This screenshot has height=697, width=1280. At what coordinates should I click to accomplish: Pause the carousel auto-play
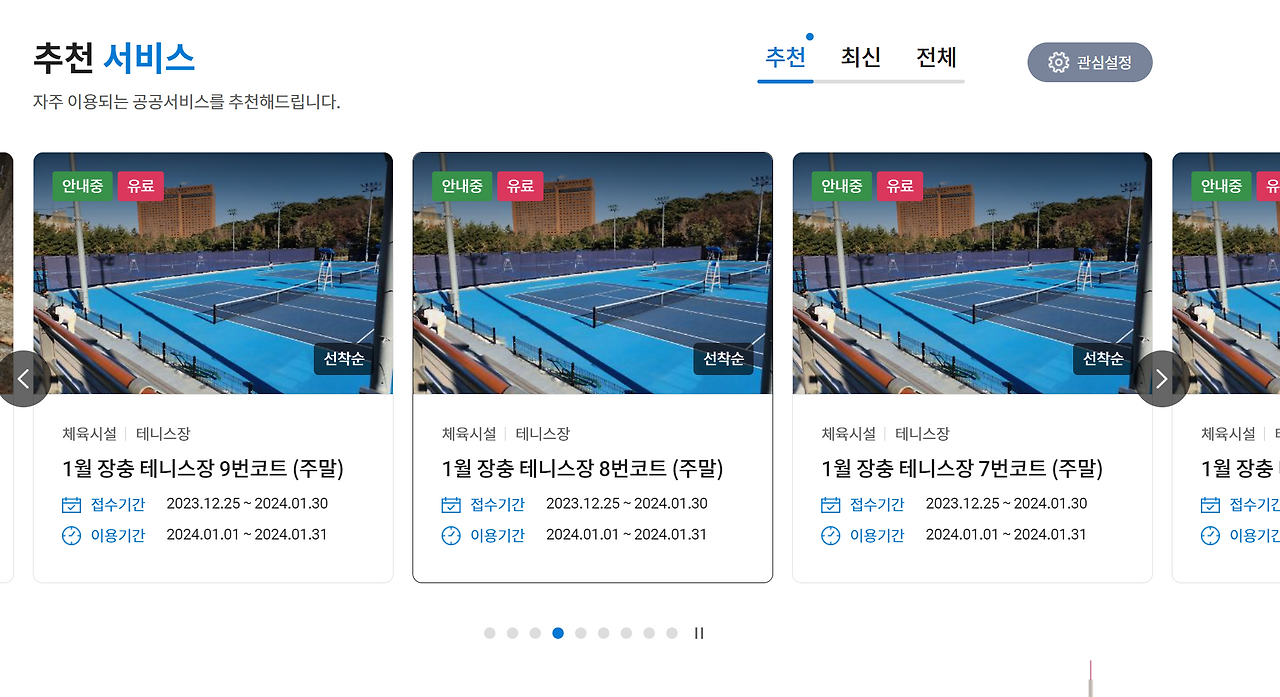pyautogui.click(x=698, y=633)
